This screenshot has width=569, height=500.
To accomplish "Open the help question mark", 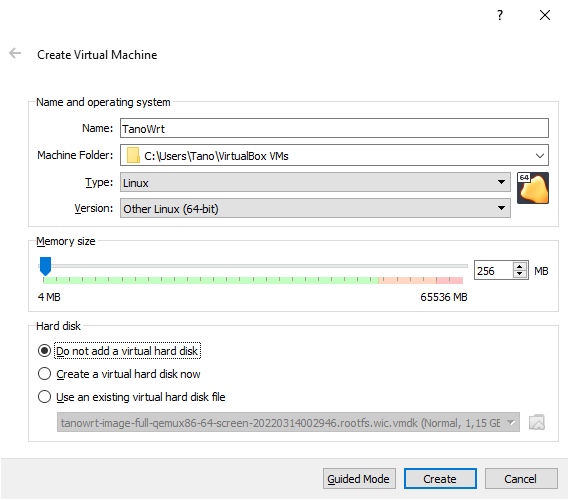I will [x=500, y=15].
